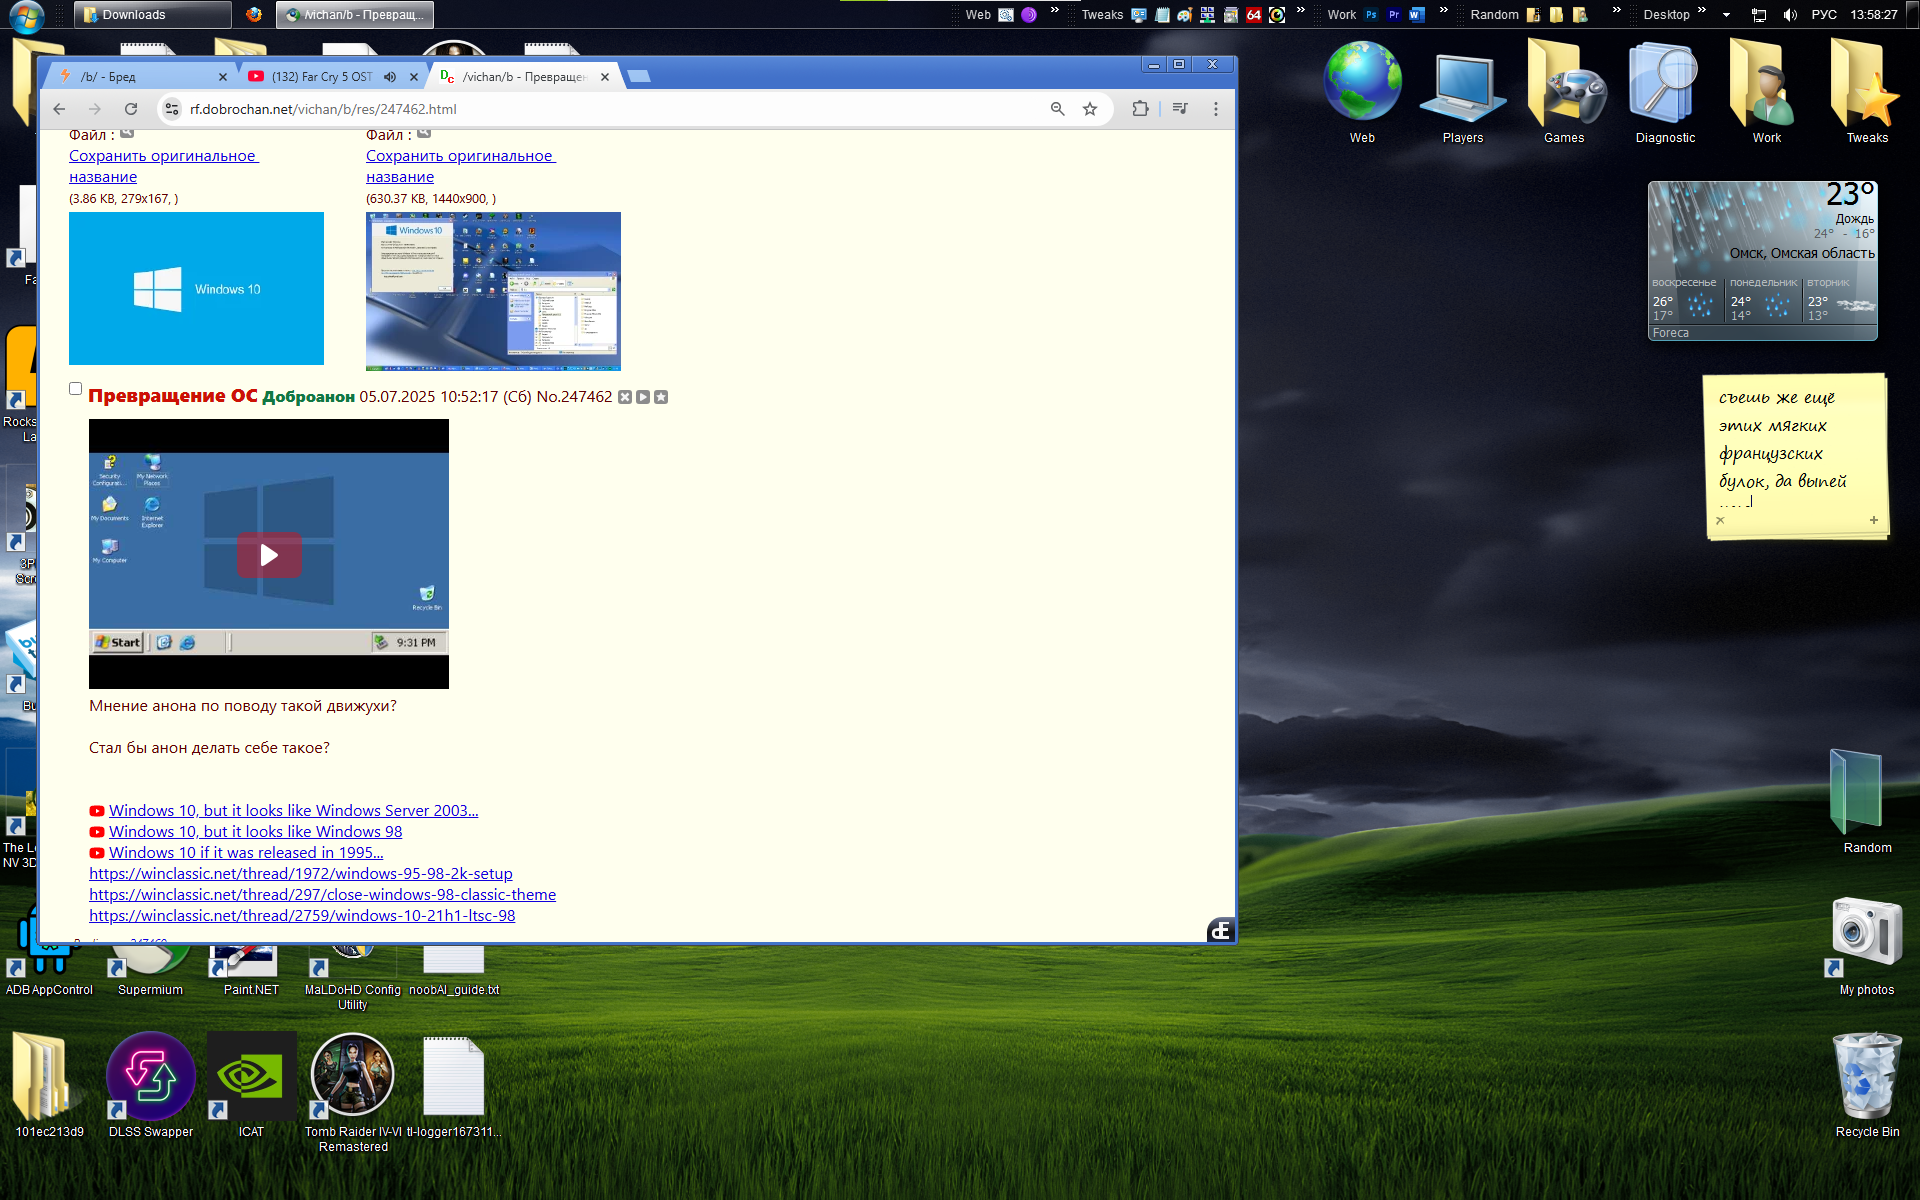1920x1200 pixels.
Task: Open Tomb Raider IV-VI Remastered shortcut
Action: [353, 1092]
